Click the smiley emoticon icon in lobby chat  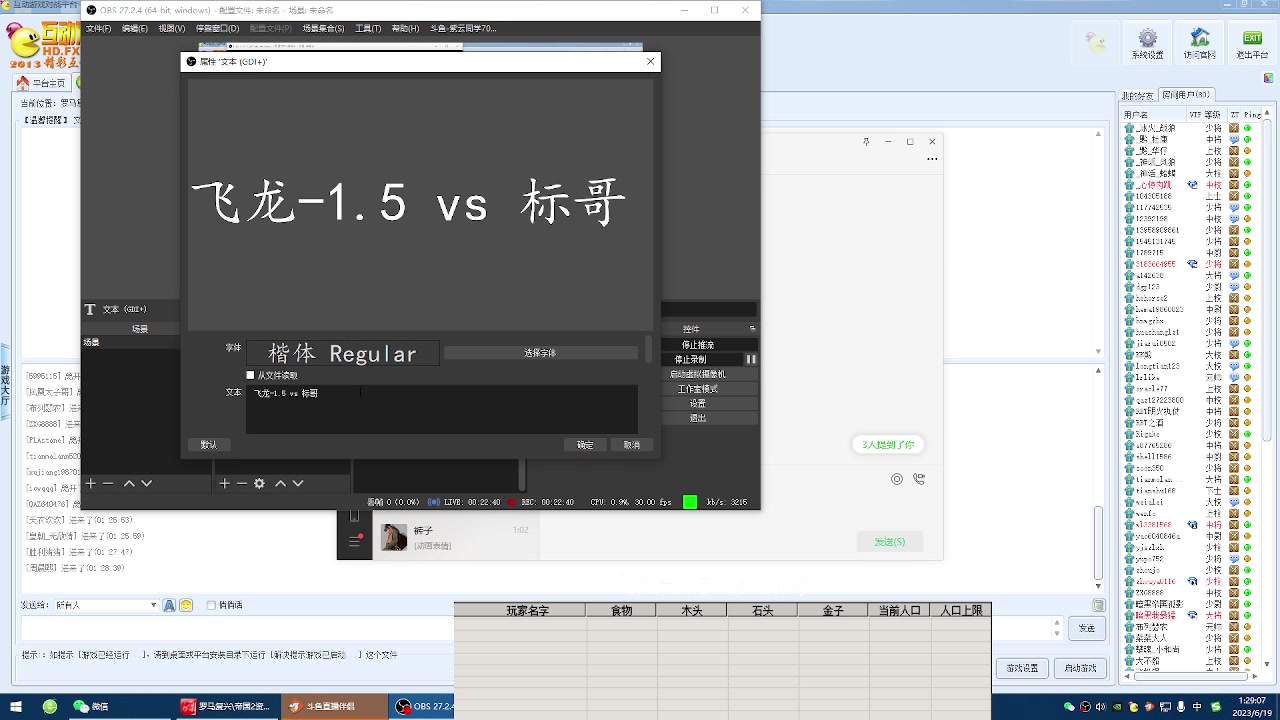(x=187, y=605)
